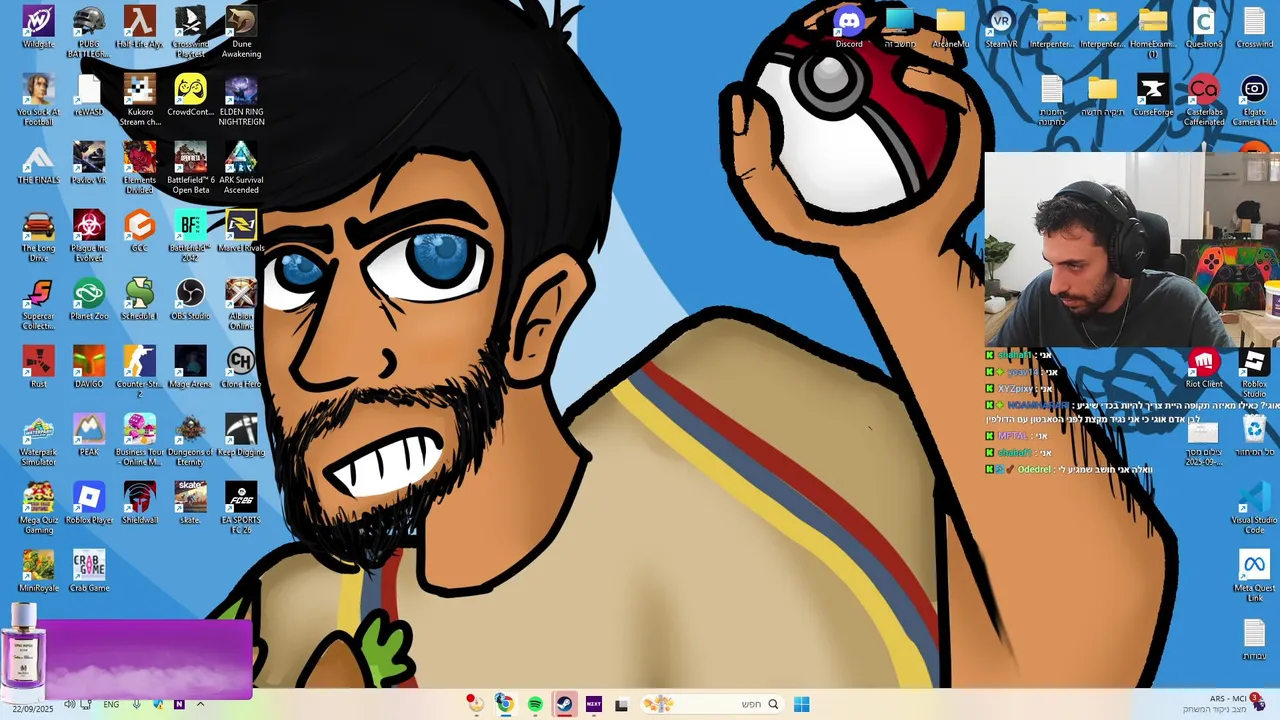Open Plague Inc Evolved shortcut
Viewport: 1280px width, 720px height.
click(89, 235)
